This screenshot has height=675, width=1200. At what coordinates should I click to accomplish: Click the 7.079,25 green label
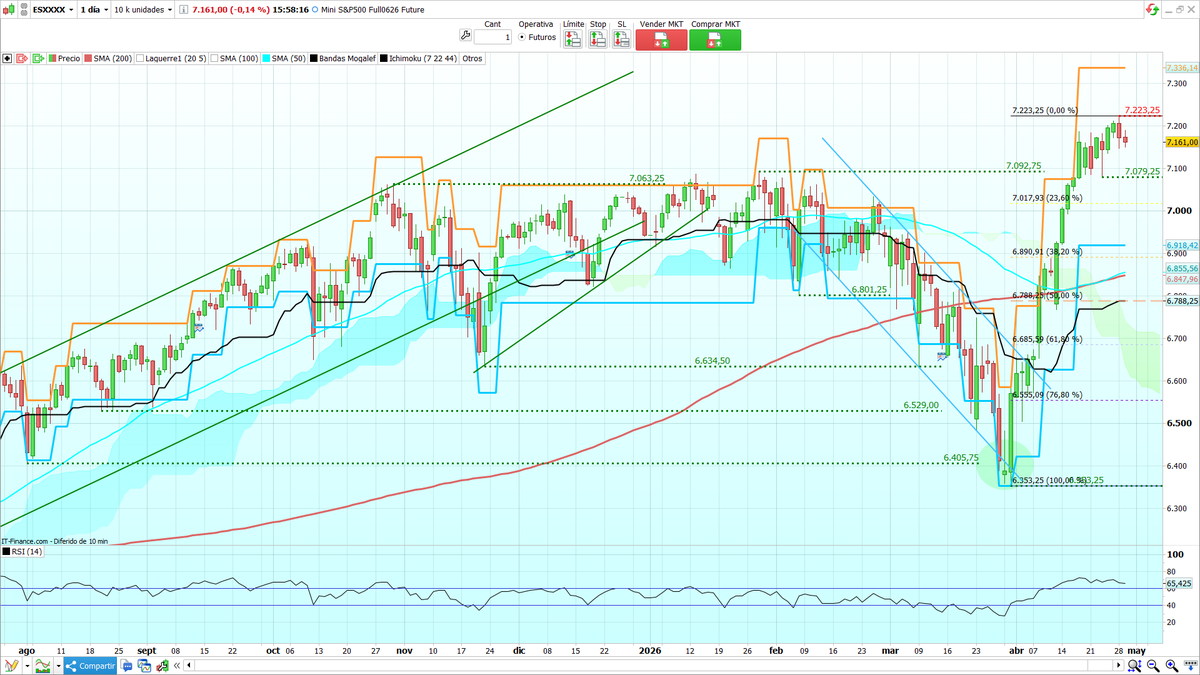click(1142, 172)
